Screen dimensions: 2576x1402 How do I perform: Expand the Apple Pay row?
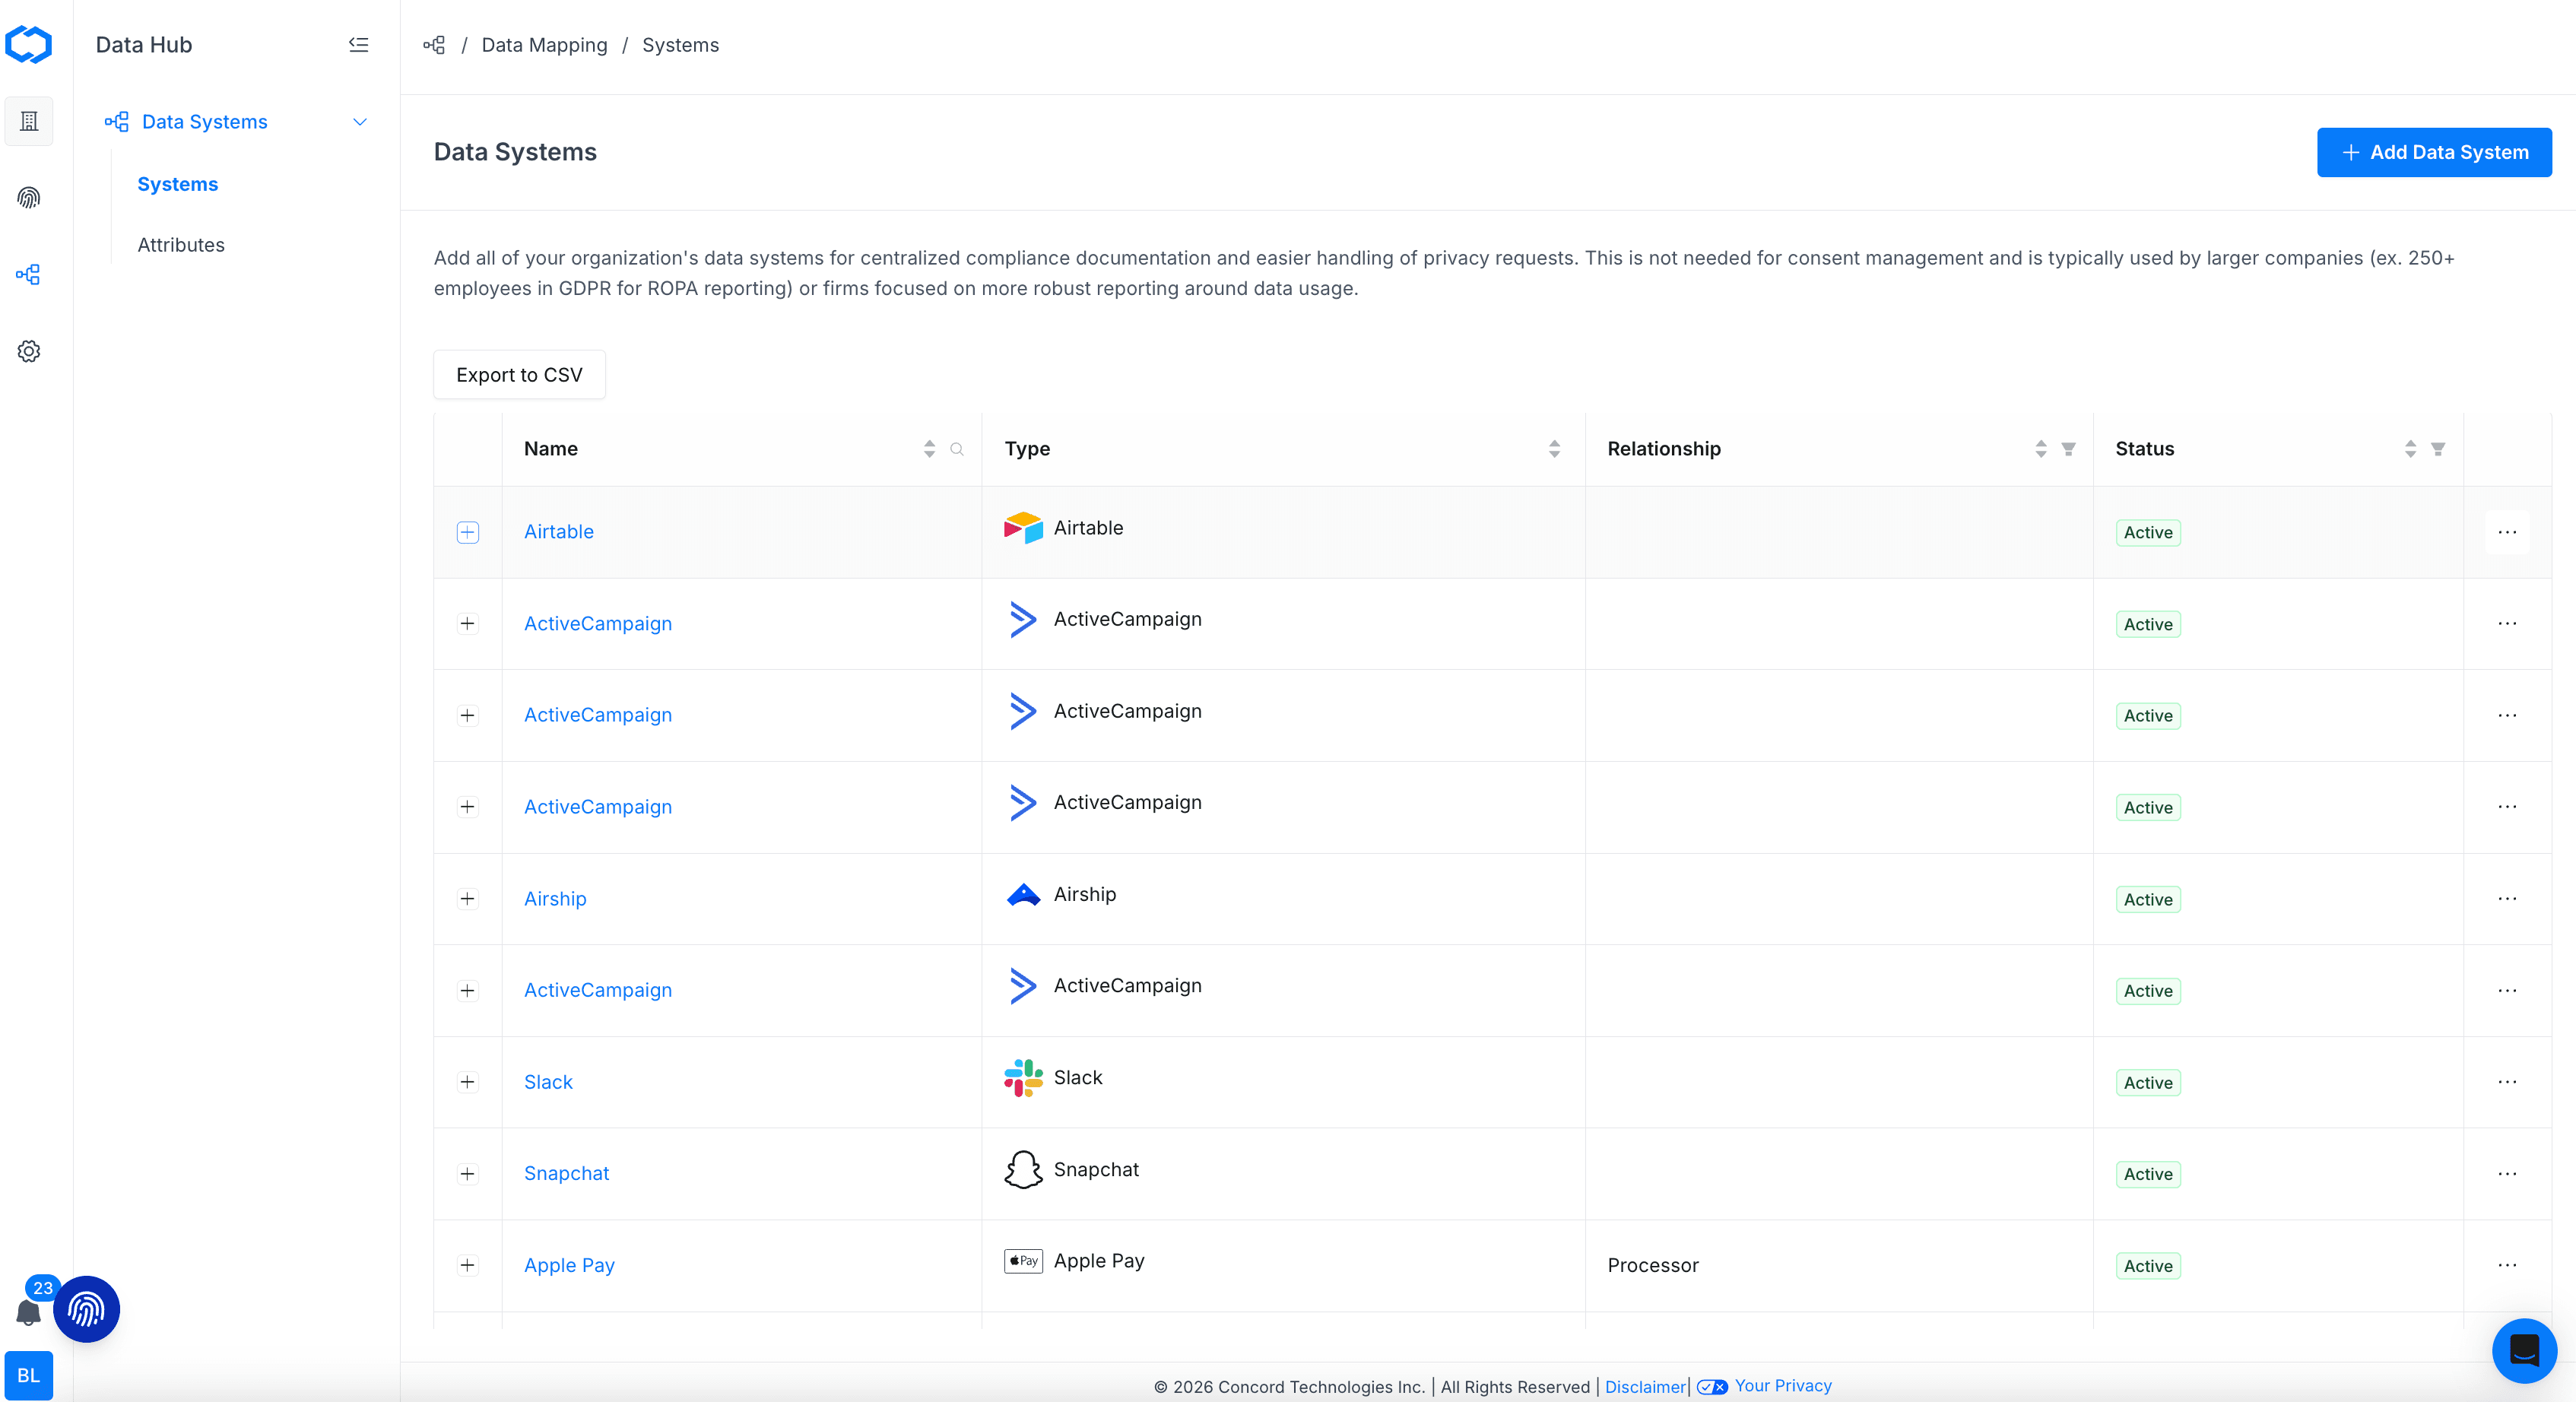tap(467, 1265)
